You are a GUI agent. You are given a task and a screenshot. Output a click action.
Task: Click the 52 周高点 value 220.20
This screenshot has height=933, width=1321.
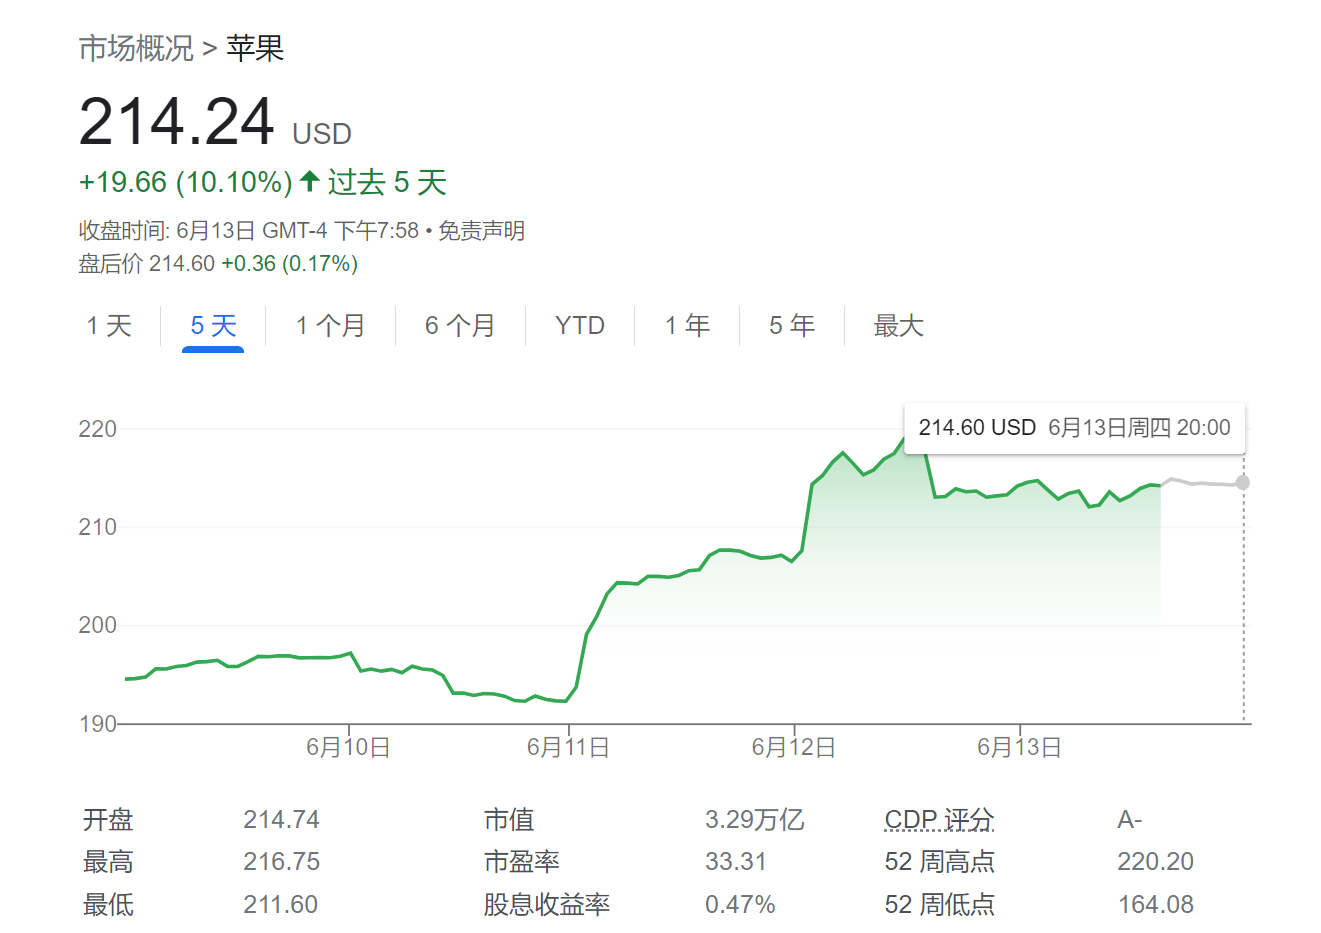(x=1155, y=862)
